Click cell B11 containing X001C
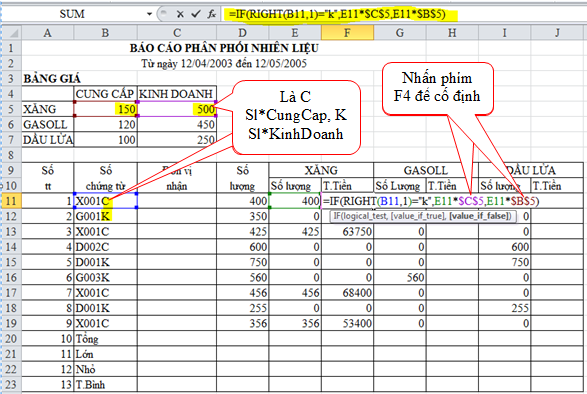Viewport: 587px width, 394px height. coord(106,201)
